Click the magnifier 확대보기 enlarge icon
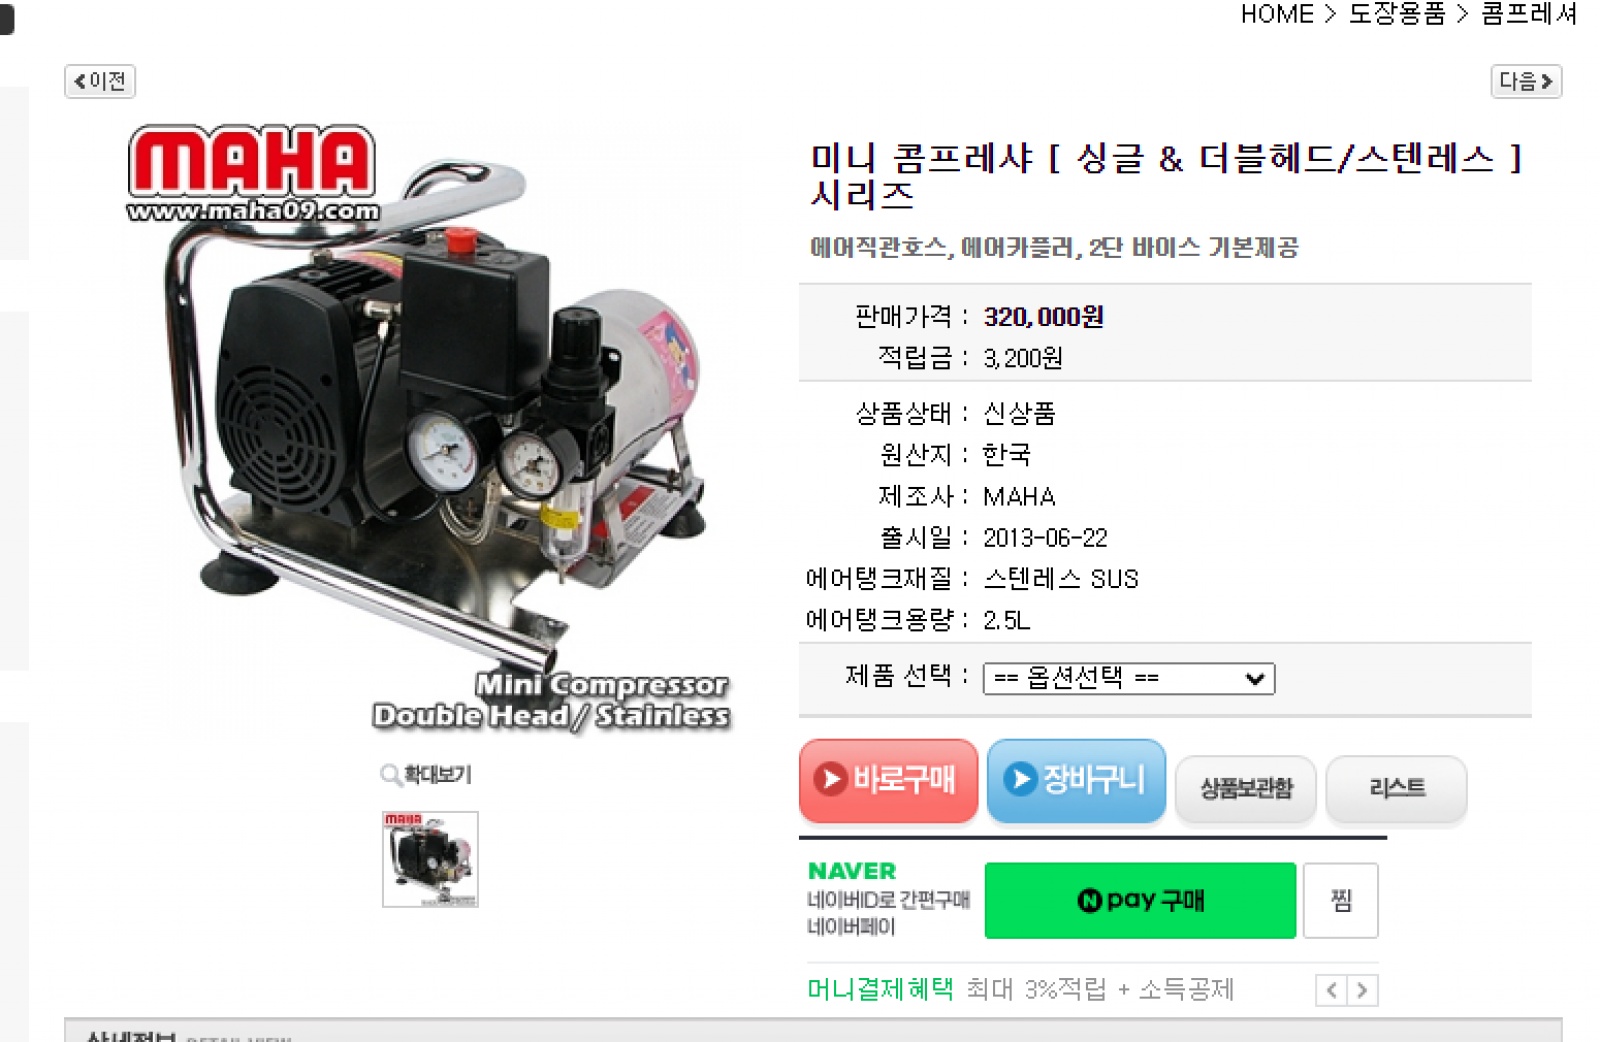This screenshot has width=1600, height=1042. (390, 774)
